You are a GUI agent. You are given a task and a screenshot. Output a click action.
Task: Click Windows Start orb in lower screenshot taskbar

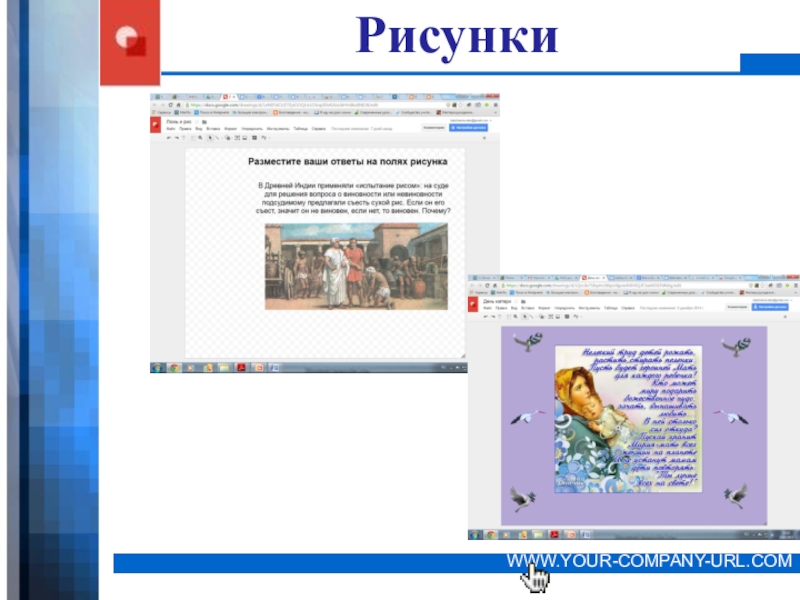[474, 535]
